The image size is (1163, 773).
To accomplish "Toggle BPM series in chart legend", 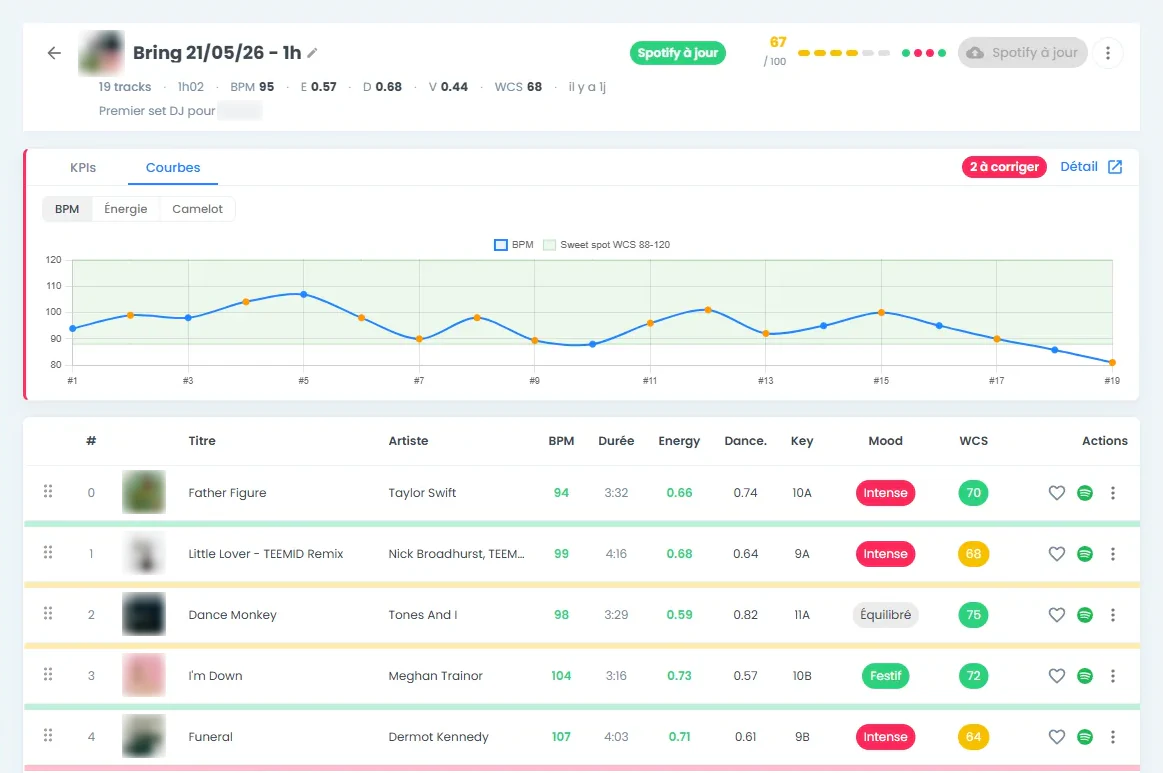I will 513,245.
